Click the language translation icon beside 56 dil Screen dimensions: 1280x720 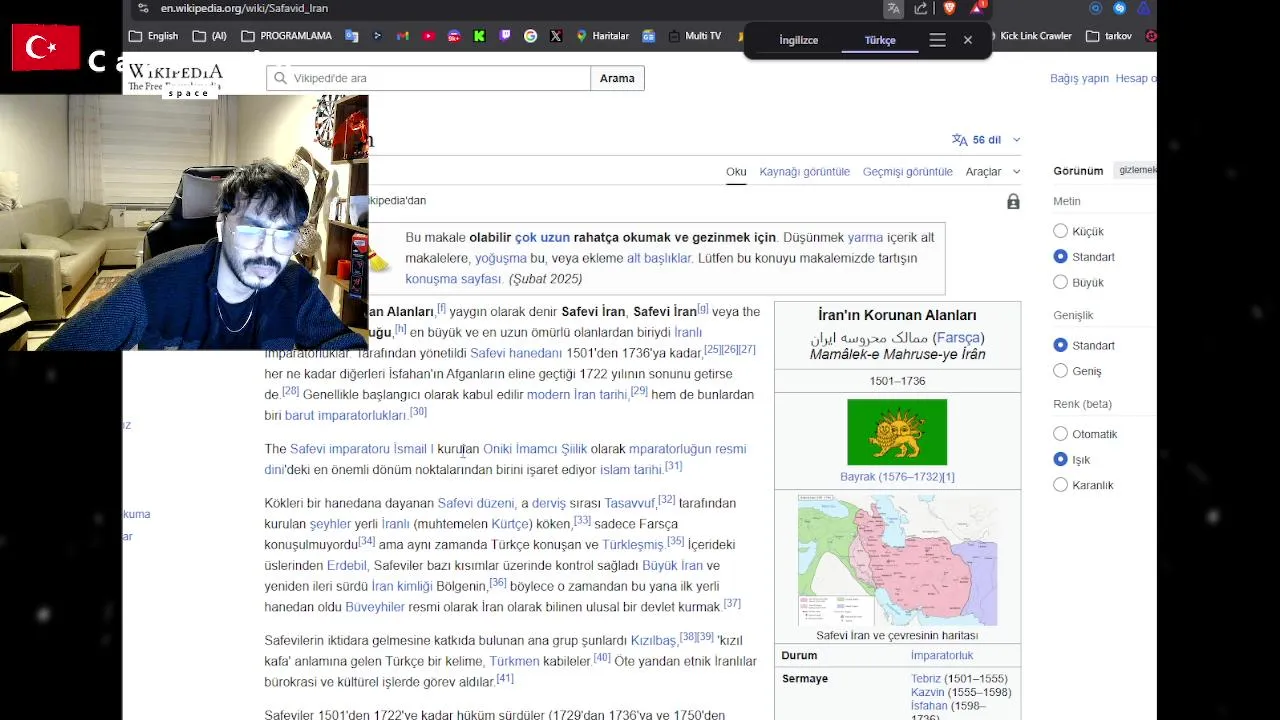coord(960,140)
